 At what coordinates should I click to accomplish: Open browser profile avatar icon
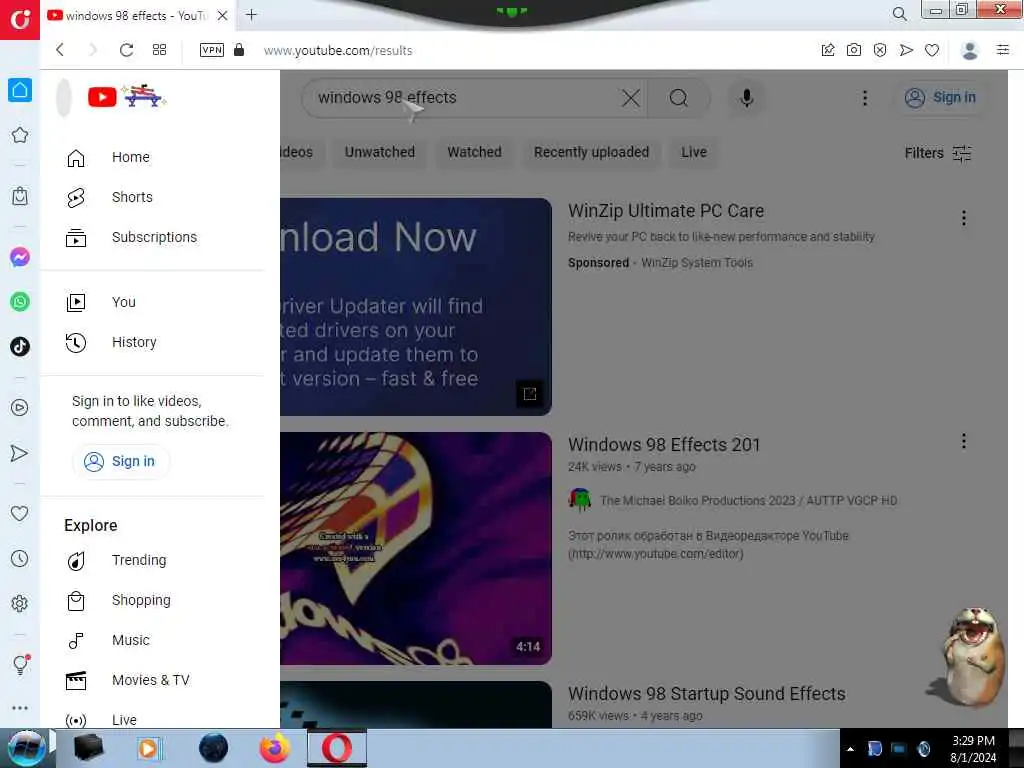coord(970,50)
